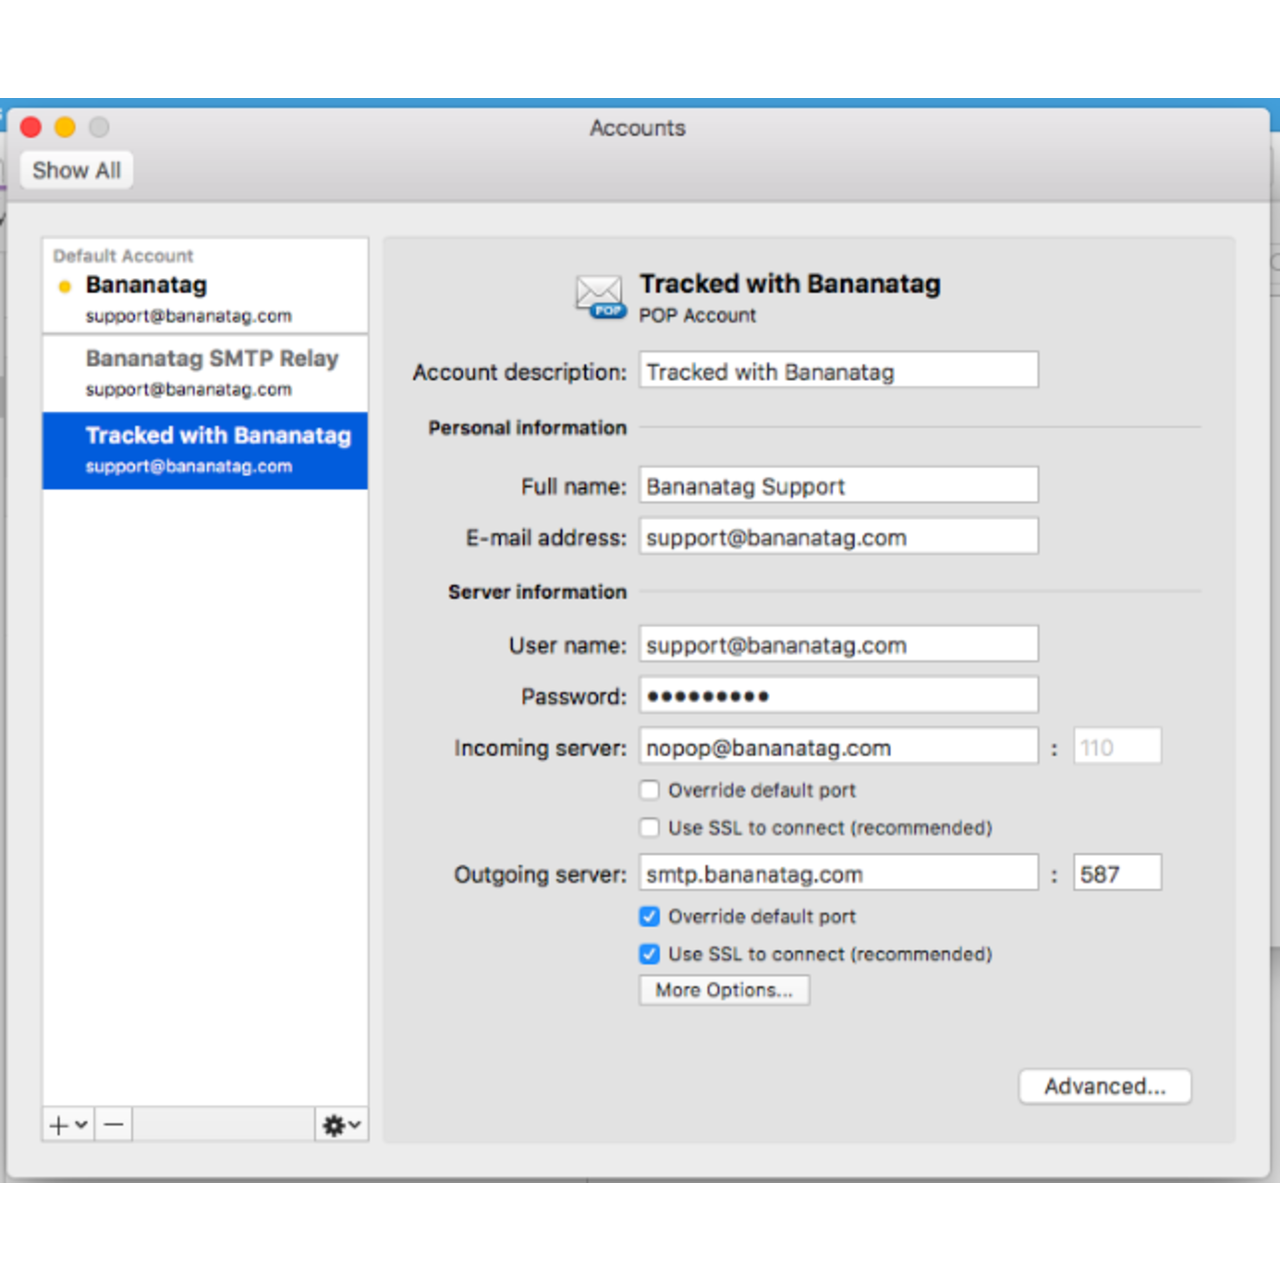The height and width of the screenshot is (1280, 1280).
Task: Enable incoming Use SSL to connect checkbox
Action: [x=650, y=827]
